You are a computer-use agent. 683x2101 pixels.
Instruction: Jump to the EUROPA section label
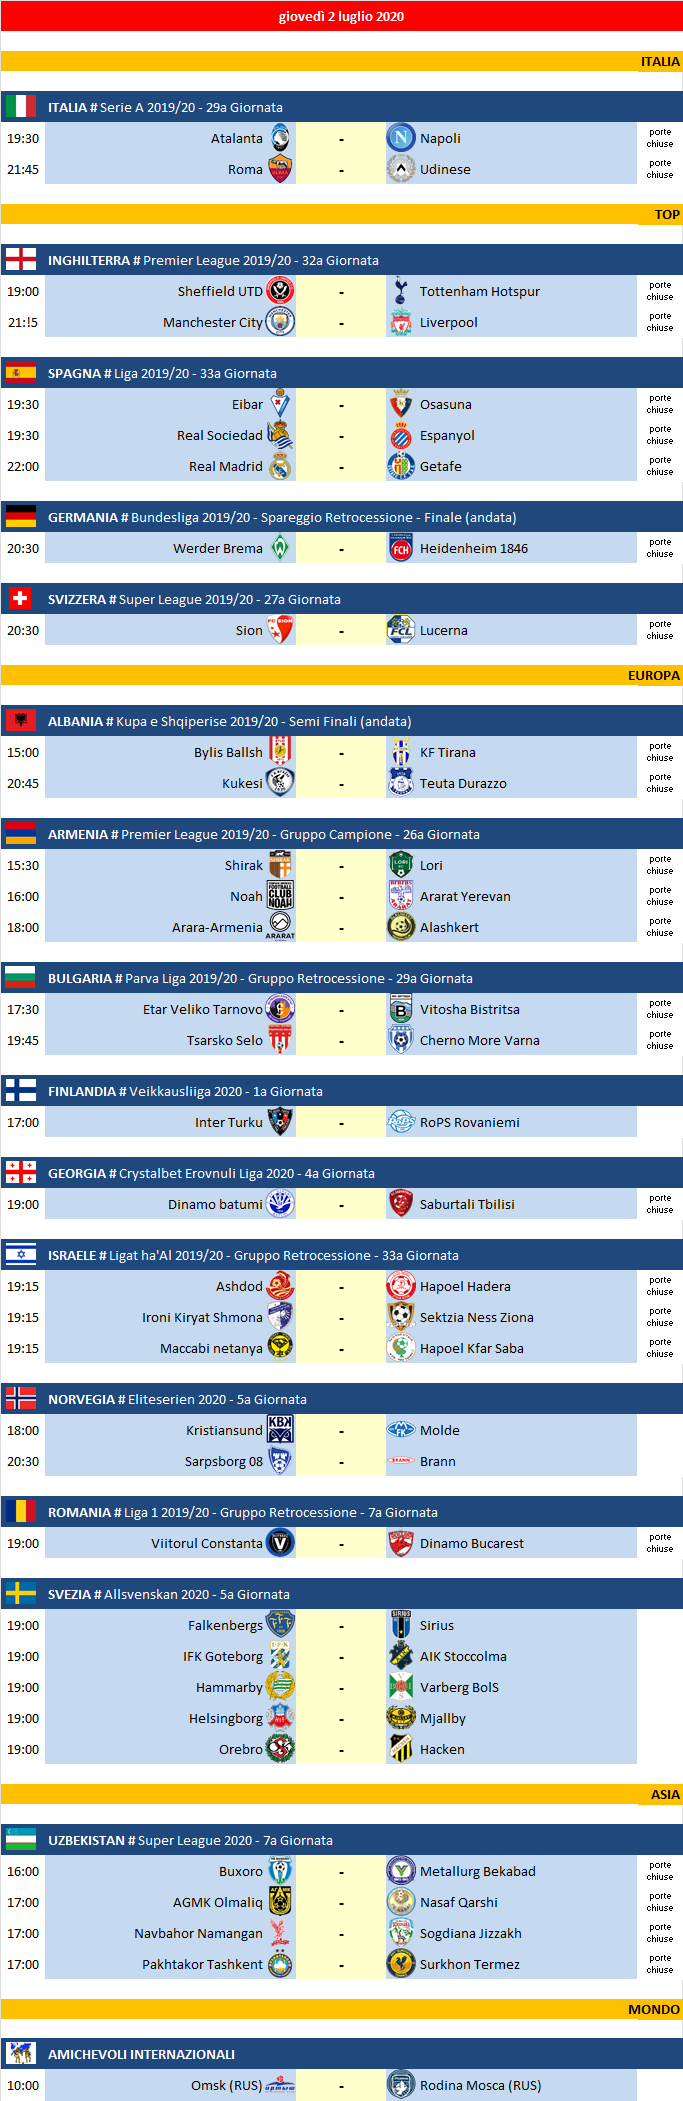pyautogui.click(x=653, y=675)
